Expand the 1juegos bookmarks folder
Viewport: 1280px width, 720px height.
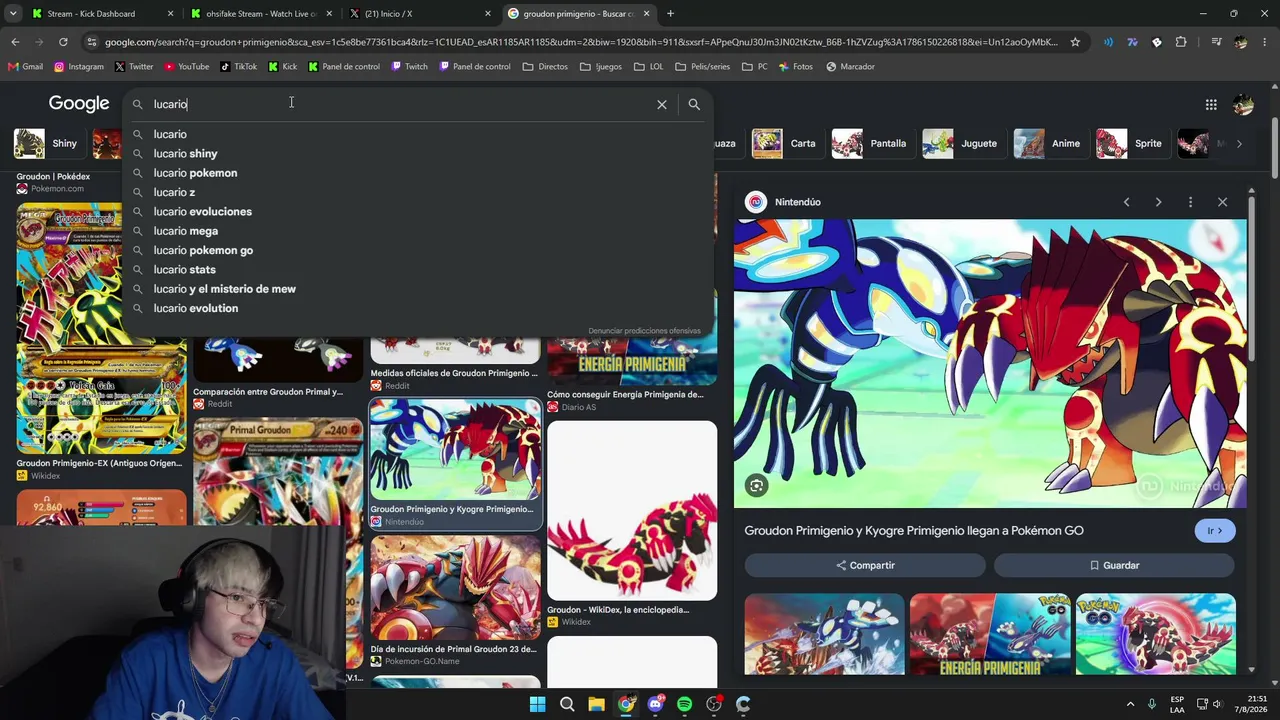click(601, 67)
